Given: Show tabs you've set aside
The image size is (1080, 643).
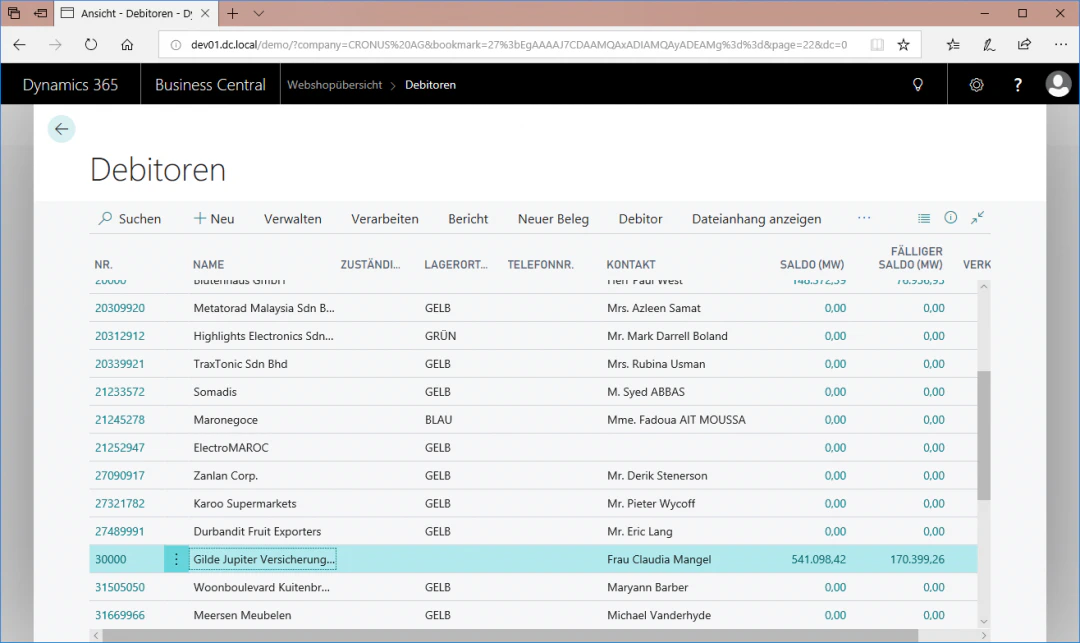Looking at the screenshot, I should coord(14,13).
